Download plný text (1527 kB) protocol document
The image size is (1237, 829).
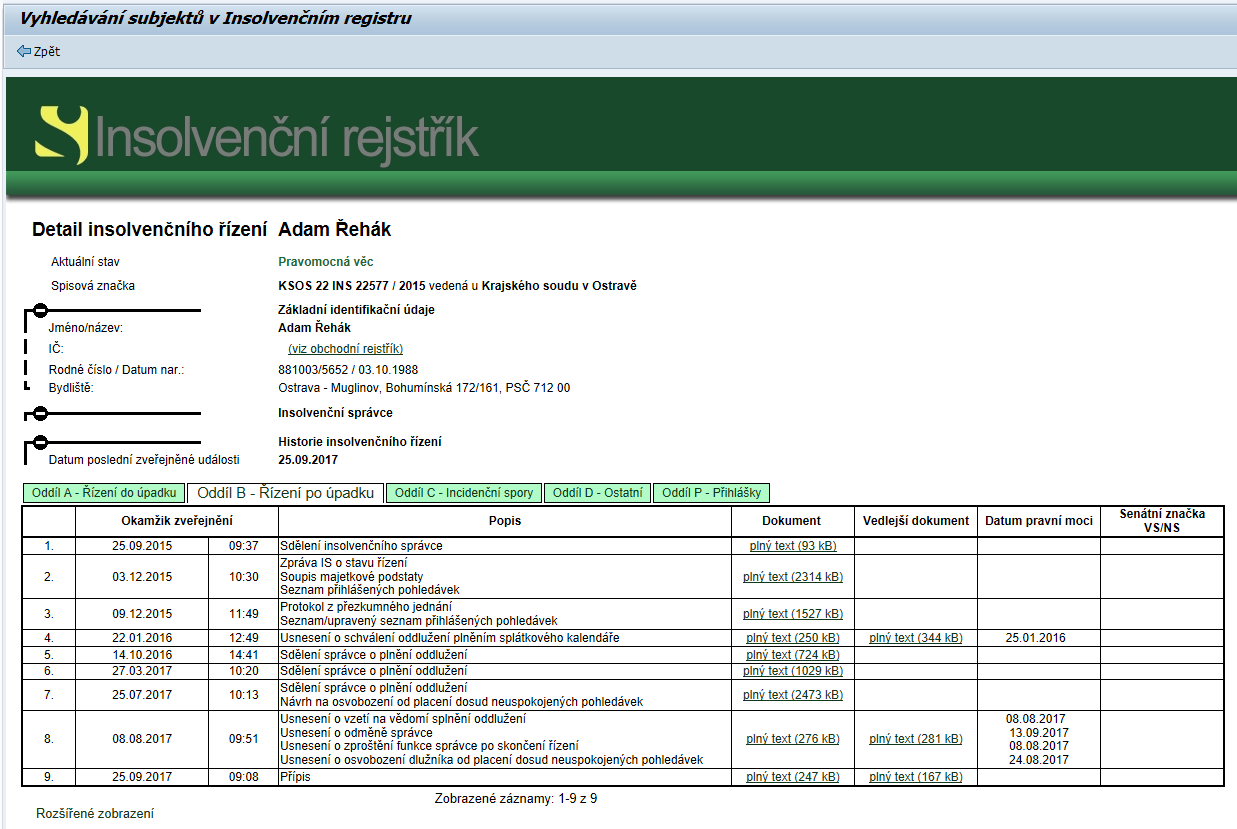792,614
